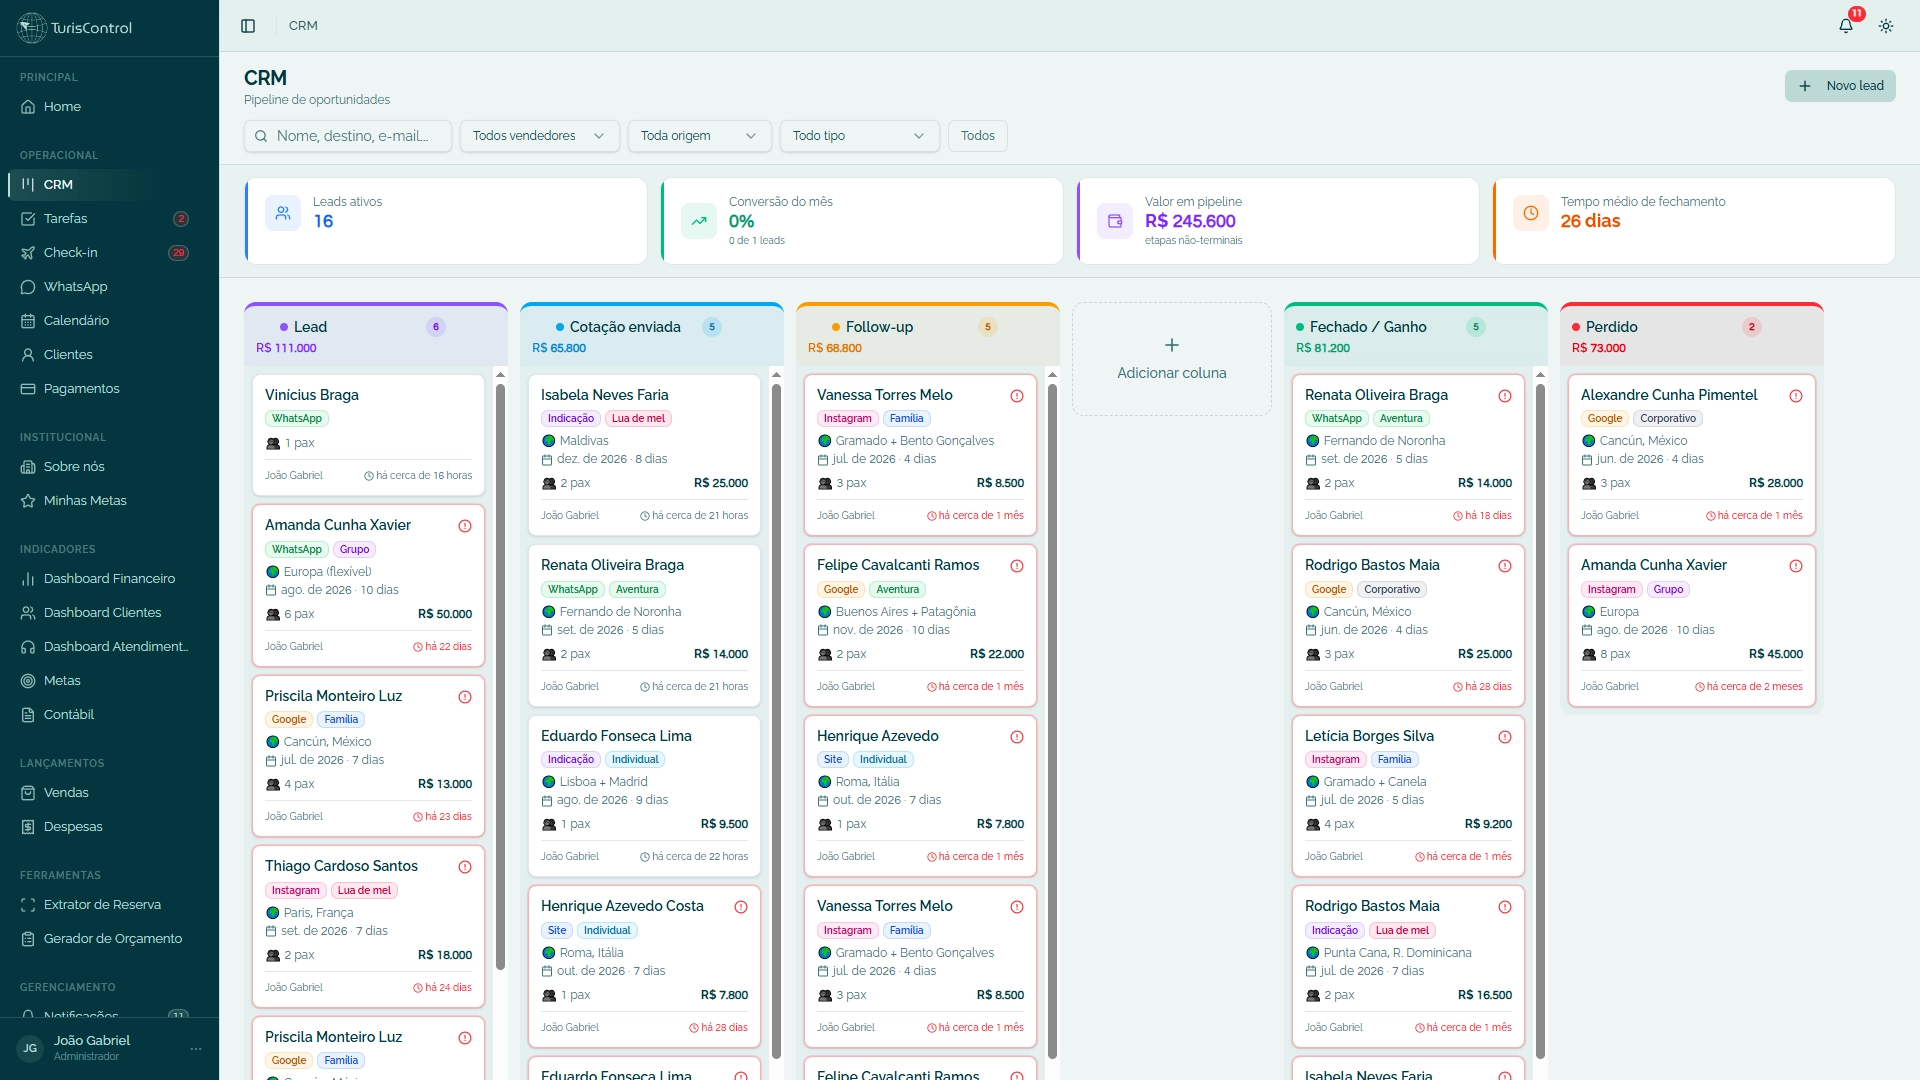Open the Isabela Neves Faria Maldivas card

644,455
